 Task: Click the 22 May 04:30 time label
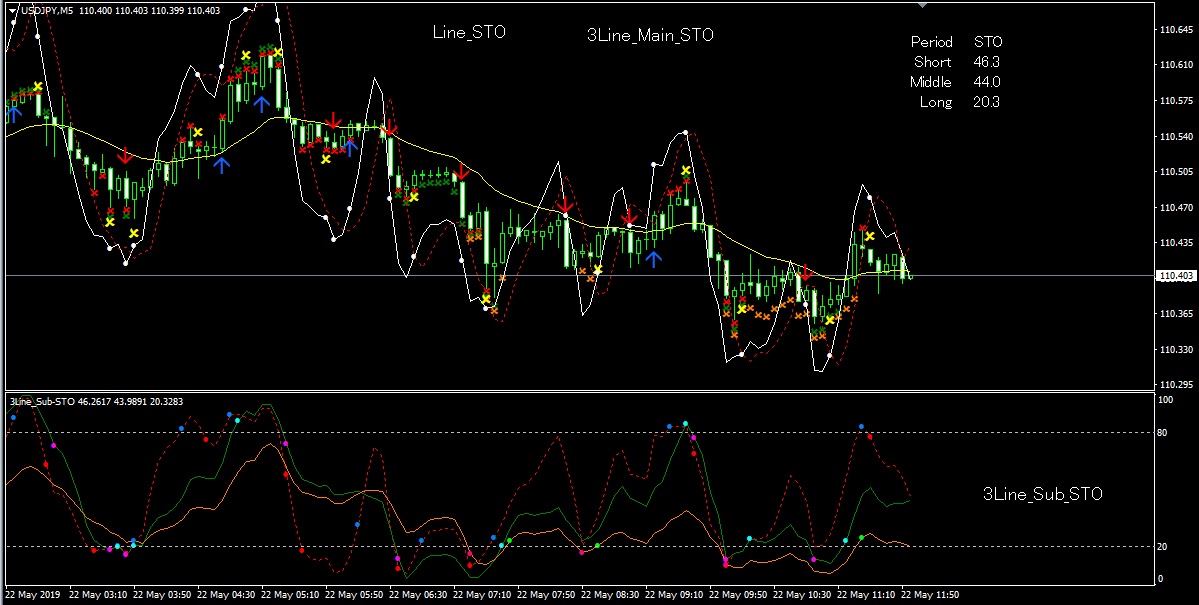point(226,594)
